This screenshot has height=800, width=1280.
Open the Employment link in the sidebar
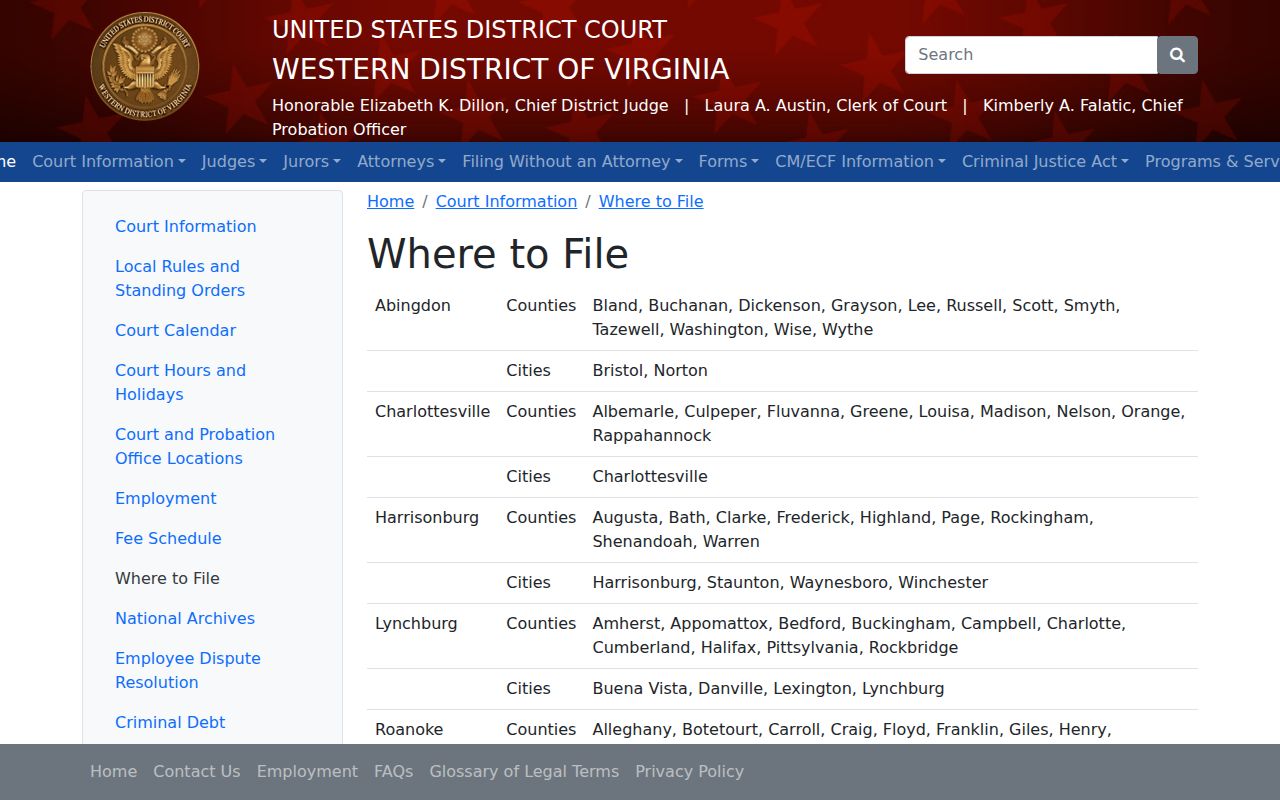(x=165, y=498)
